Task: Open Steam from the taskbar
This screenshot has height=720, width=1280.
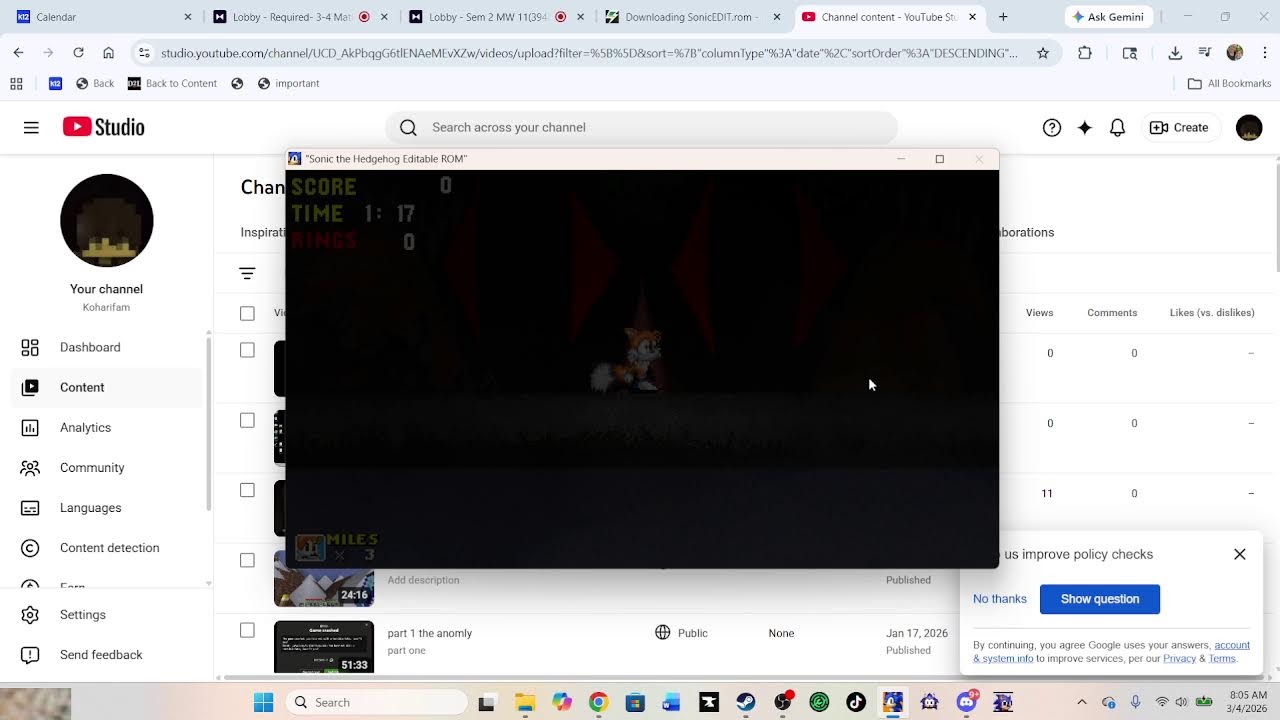Action: (745, 702)
